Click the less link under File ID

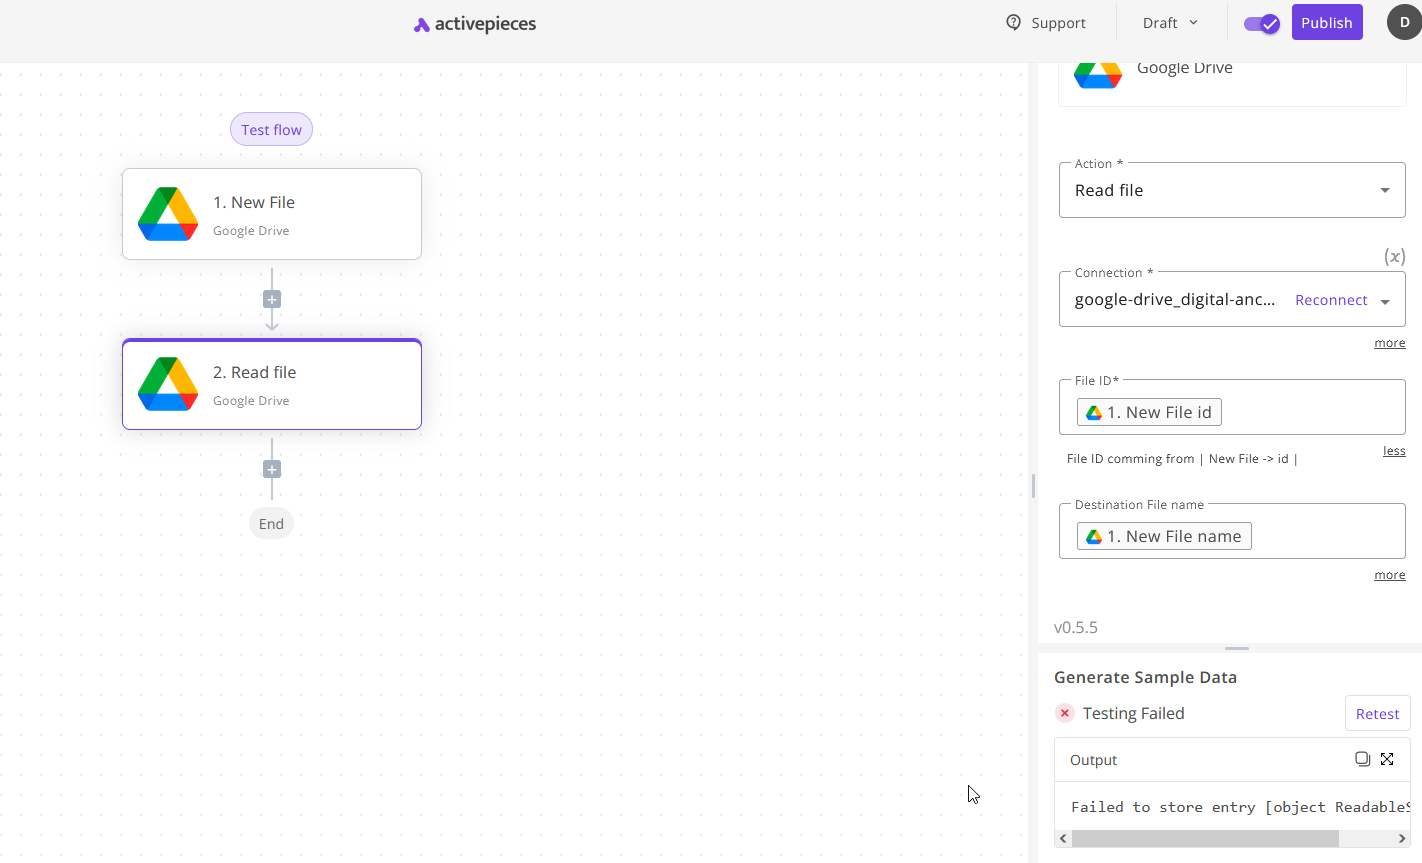tap(1394, 450)
